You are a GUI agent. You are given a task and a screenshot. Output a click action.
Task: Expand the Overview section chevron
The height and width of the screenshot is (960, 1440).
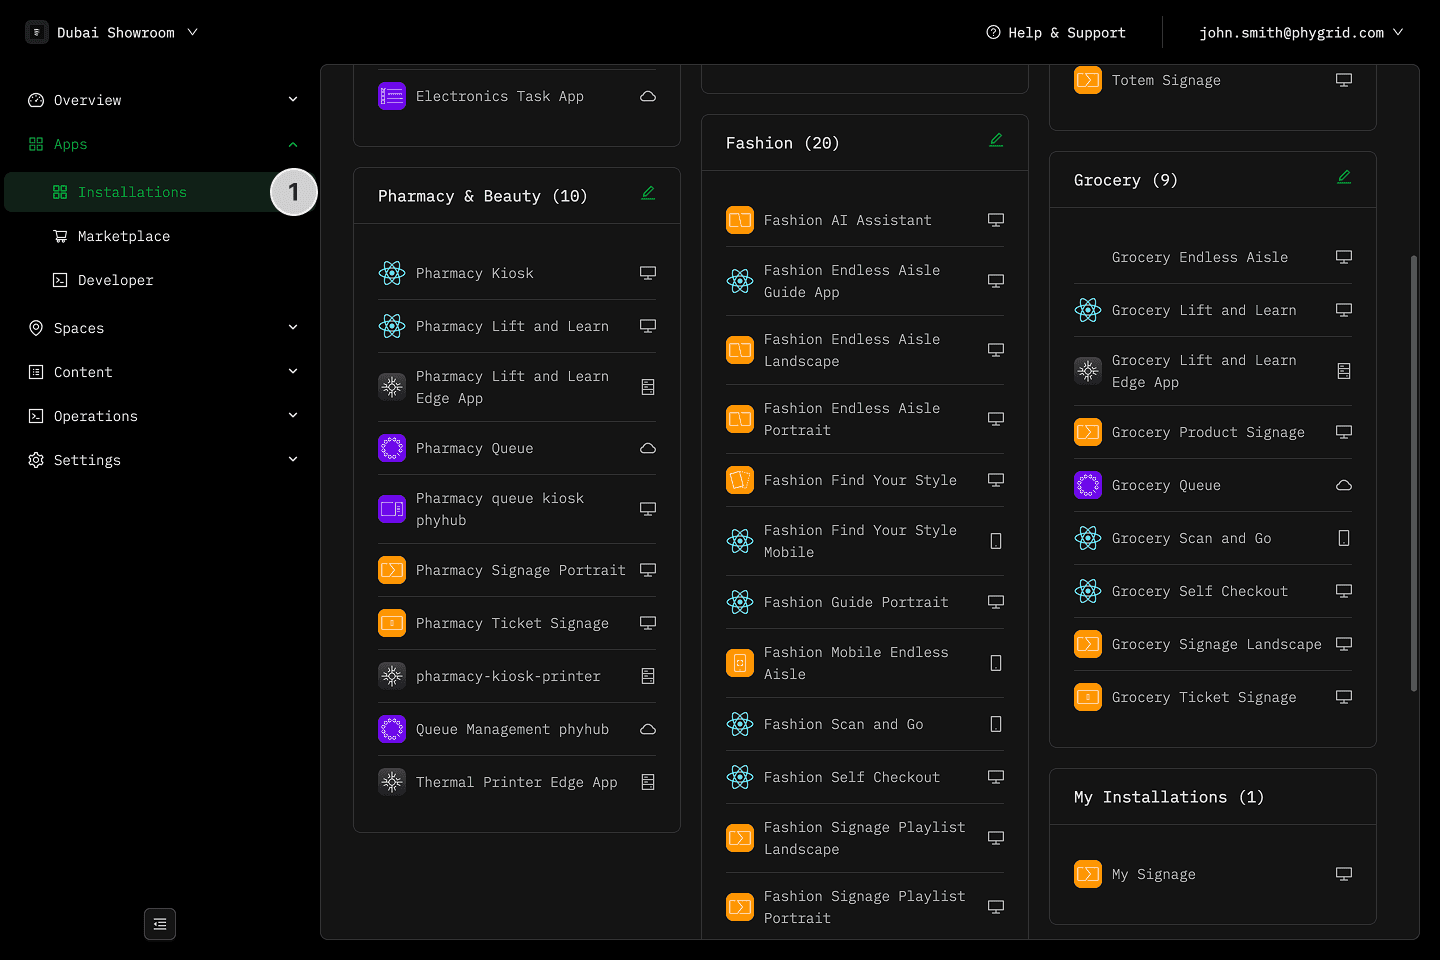click(293, 100)
